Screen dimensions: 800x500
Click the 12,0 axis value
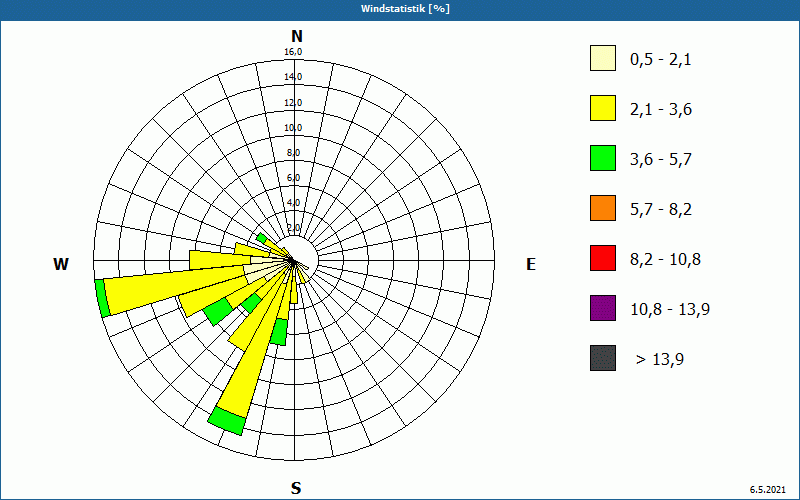pos(293,103)
